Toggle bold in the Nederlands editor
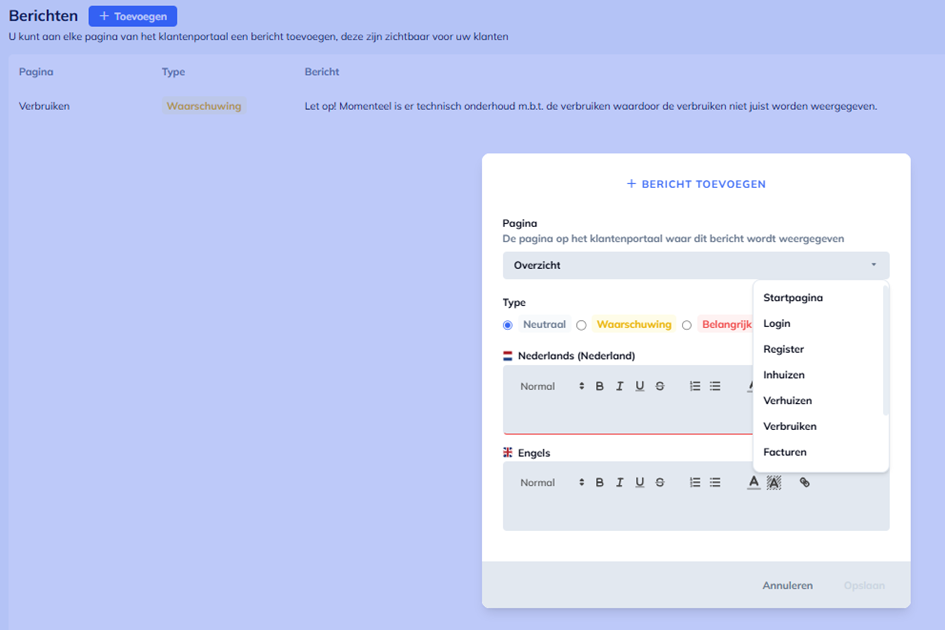The image size is (945, 630). pos(599,386)
